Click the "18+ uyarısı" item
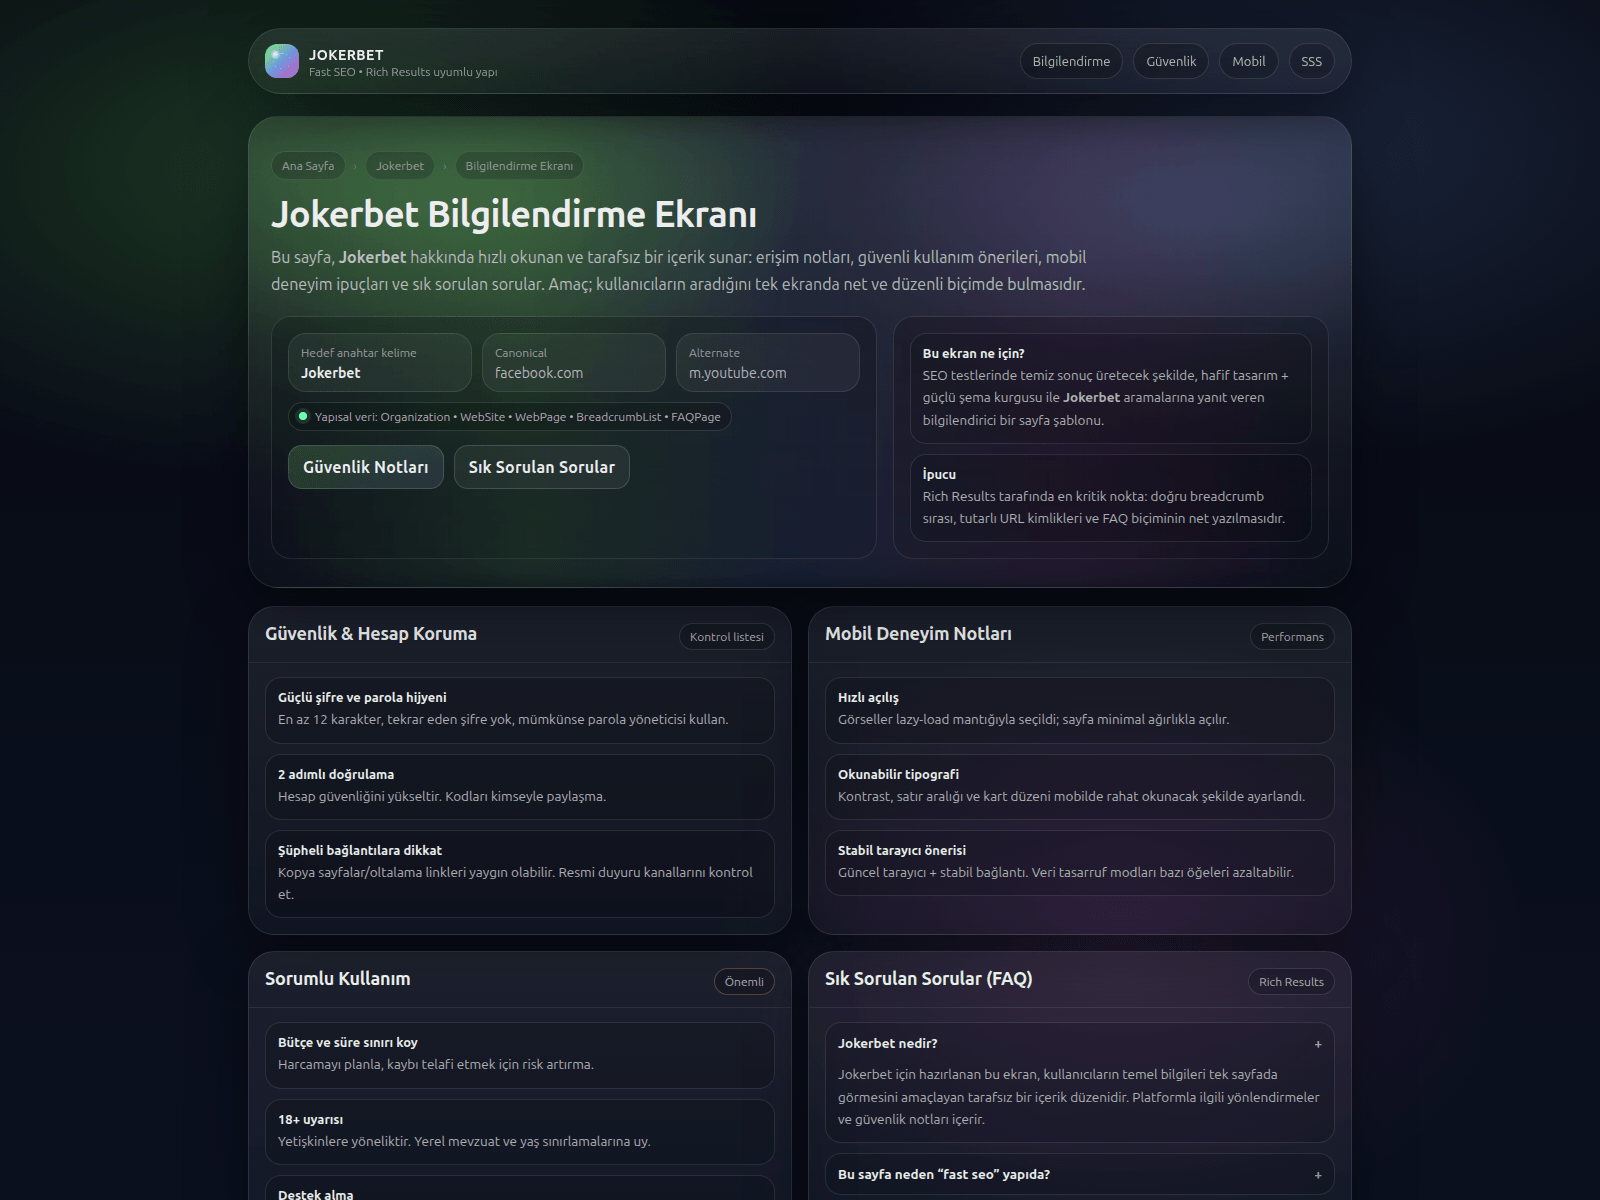The width and height of the screenshot is (1600, 1200). click(520, 1132)
